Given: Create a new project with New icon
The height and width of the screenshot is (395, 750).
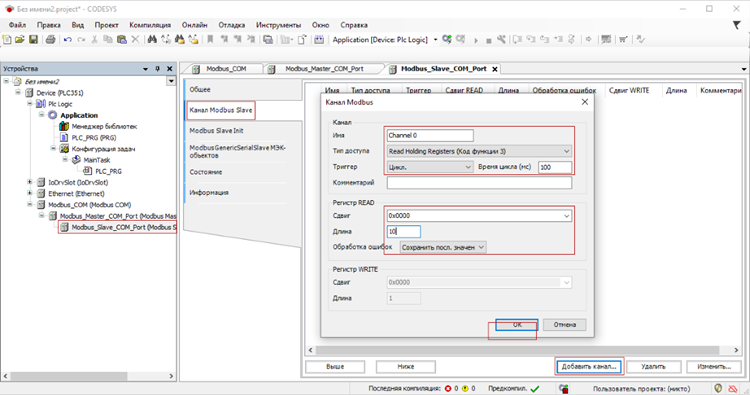Looking at the screenshot, I should point(7,40).
